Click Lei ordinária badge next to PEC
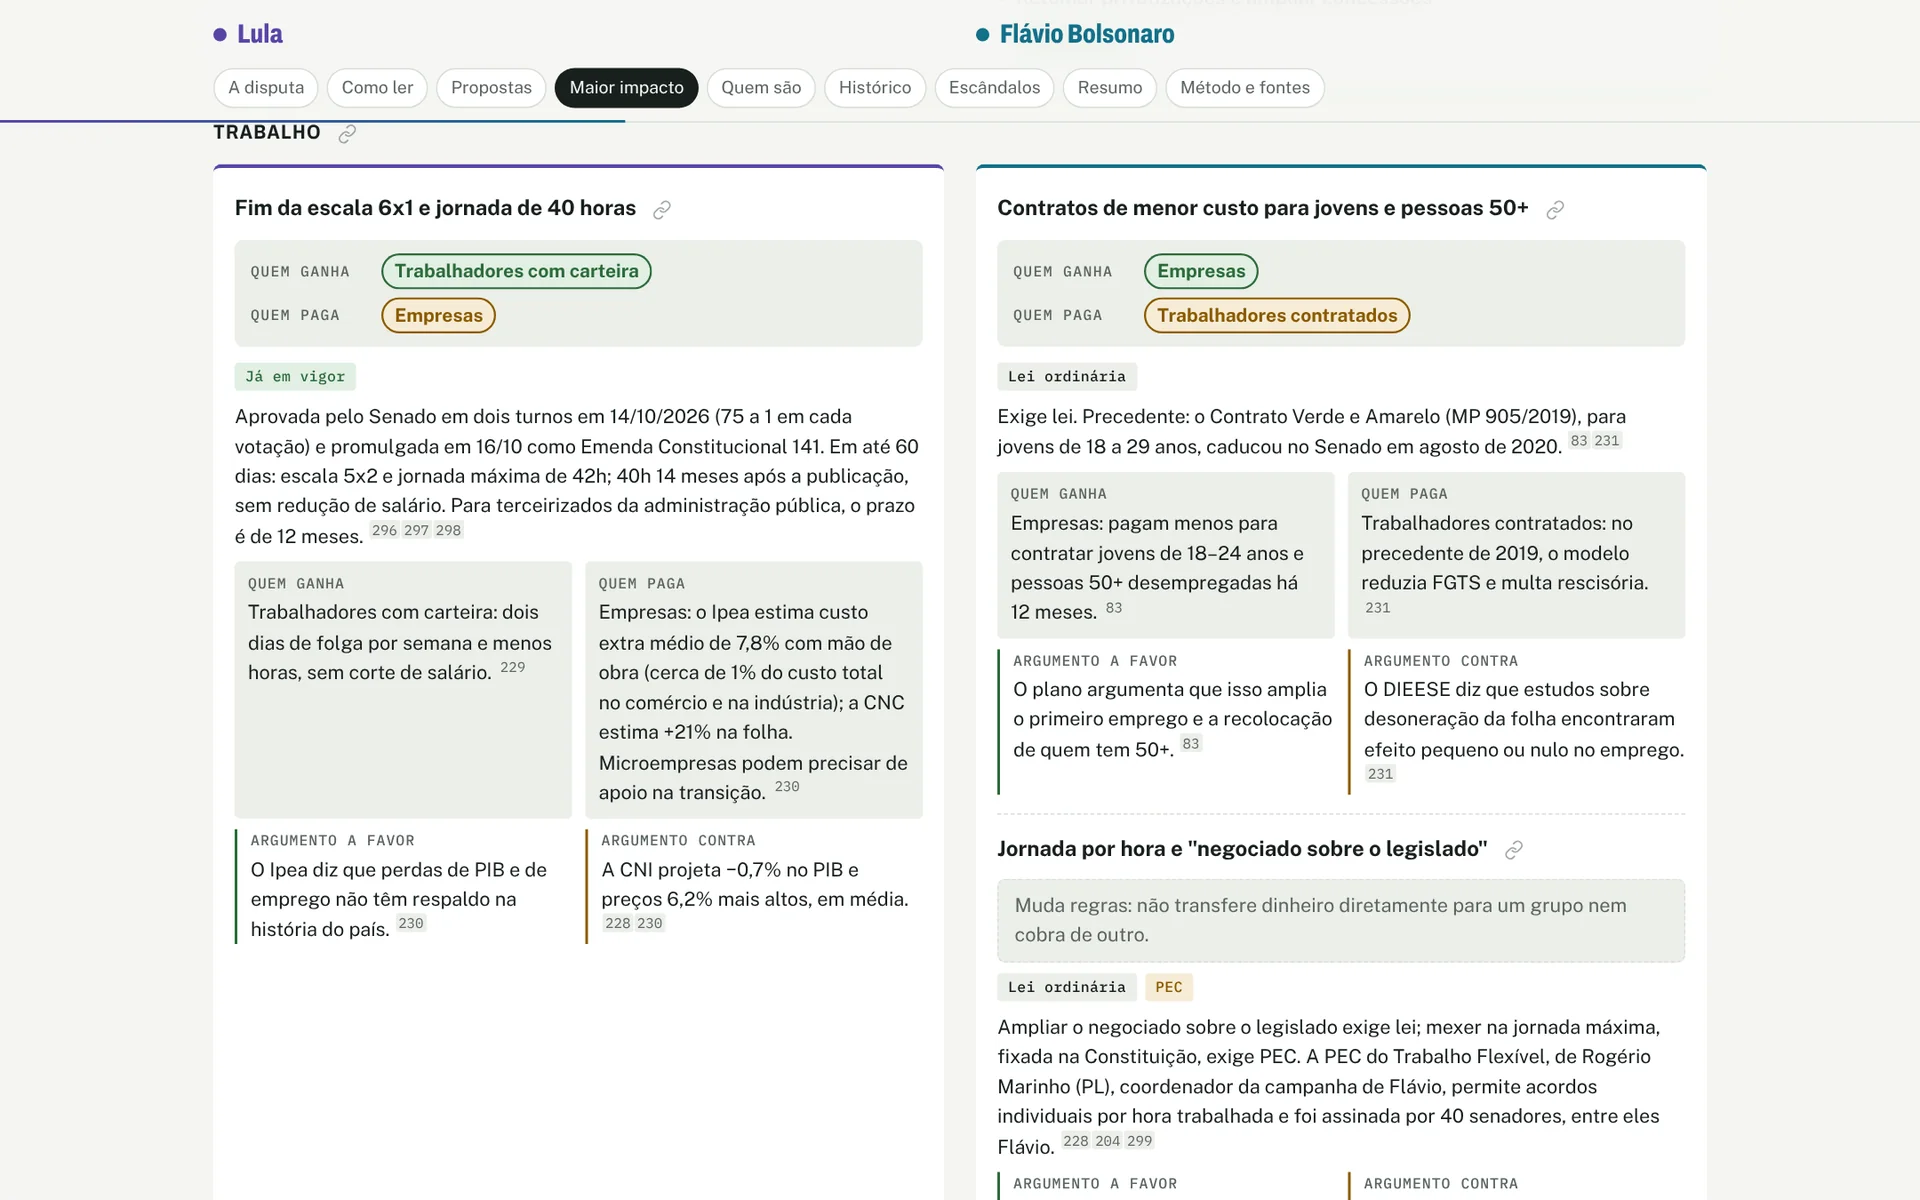 (1067, 987)
